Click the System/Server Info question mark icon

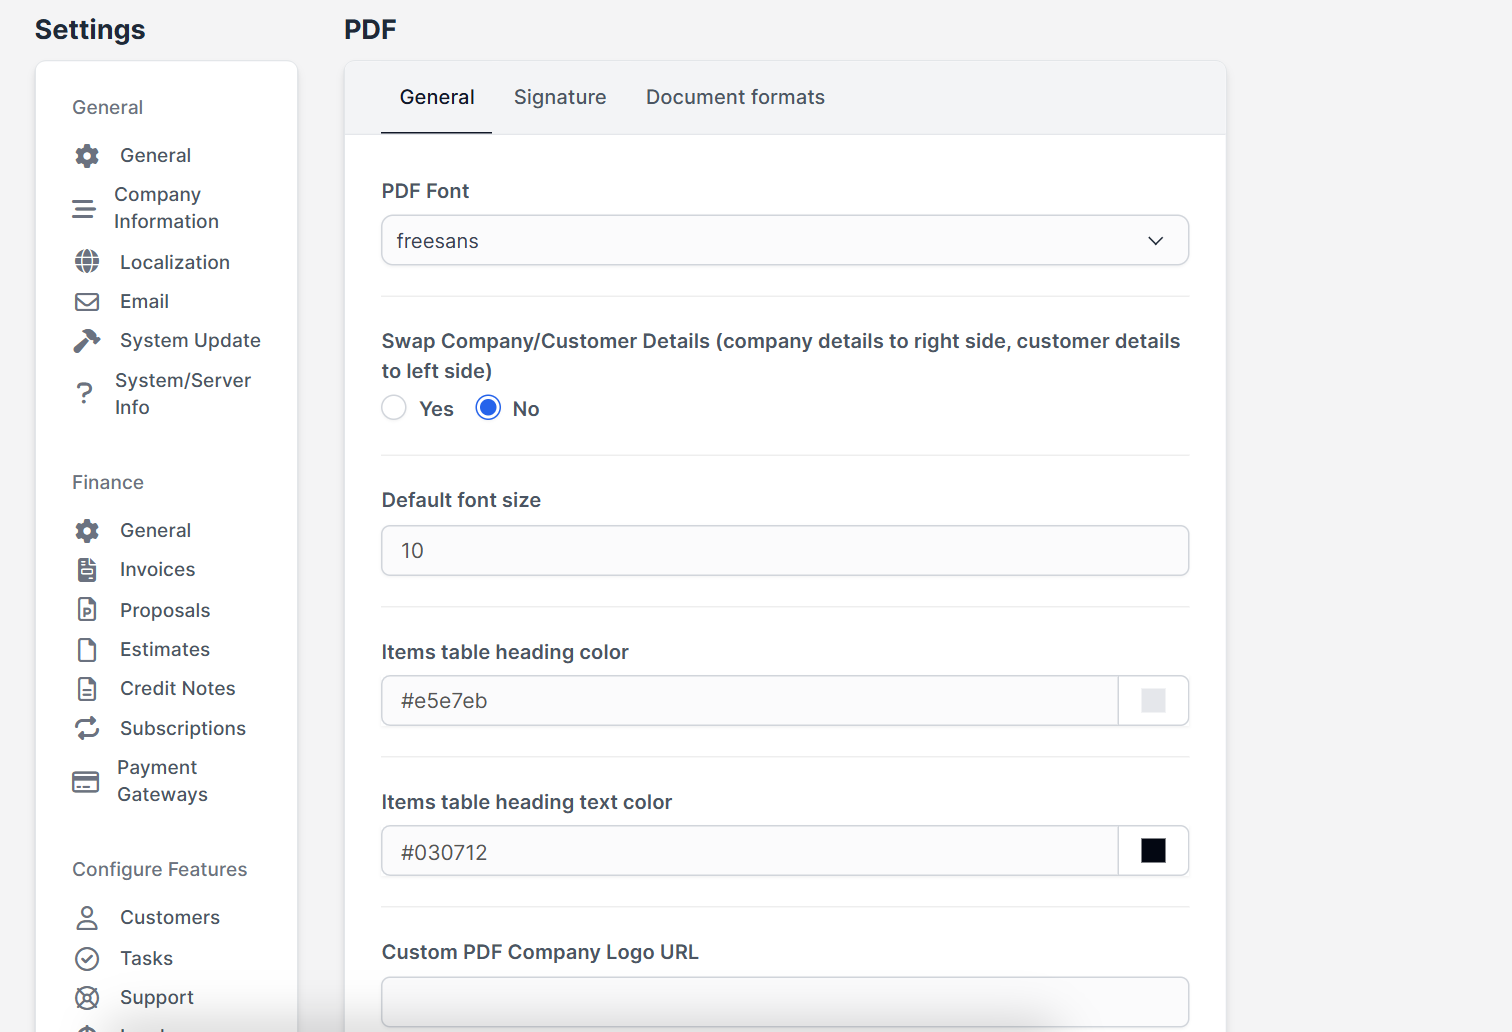coord(84,394)
